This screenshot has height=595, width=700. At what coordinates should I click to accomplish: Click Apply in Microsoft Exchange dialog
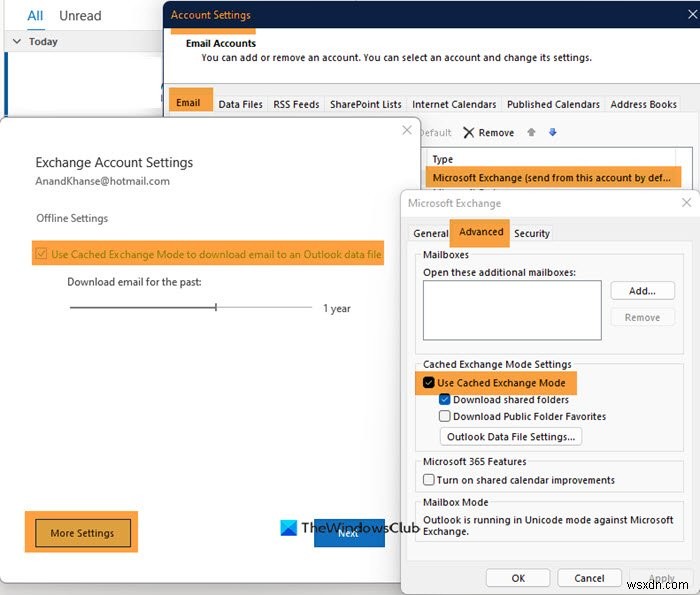pyautogui.click(x=661, y=578)
